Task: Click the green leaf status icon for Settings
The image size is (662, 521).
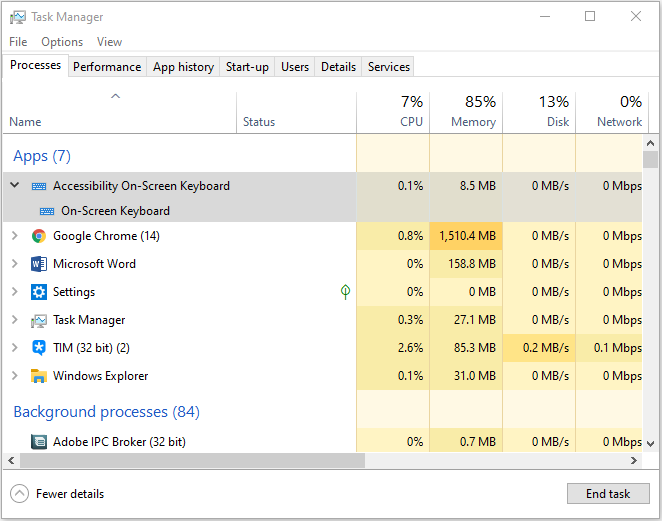Action: tap(345, 292)
